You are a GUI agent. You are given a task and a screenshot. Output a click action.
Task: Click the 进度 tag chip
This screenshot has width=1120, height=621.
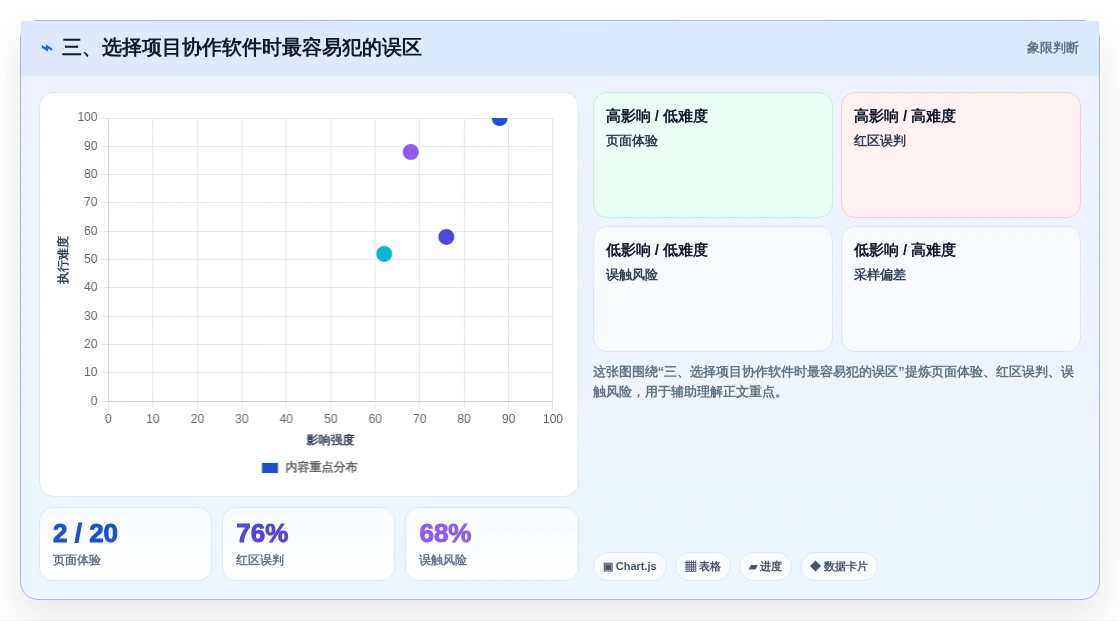coord(765,567)
